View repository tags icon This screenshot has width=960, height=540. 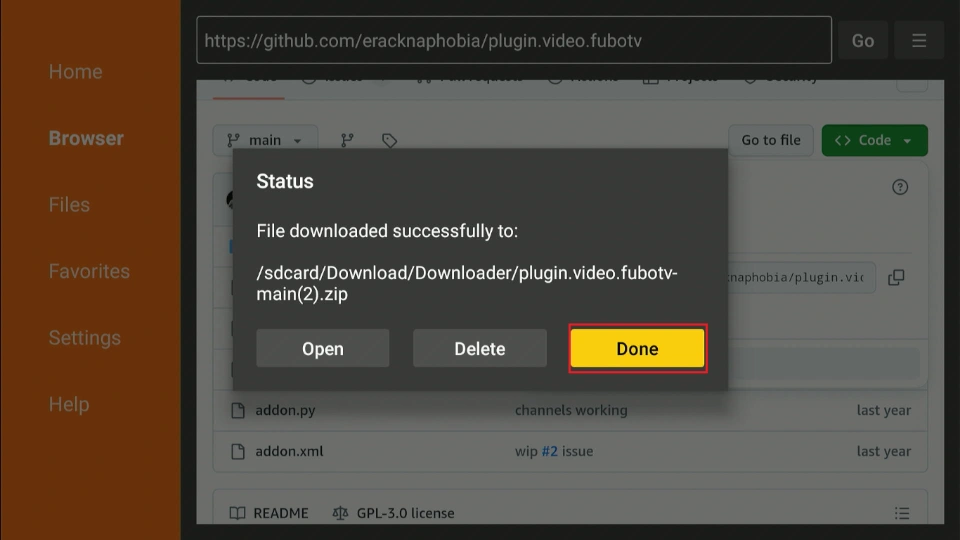389,141
